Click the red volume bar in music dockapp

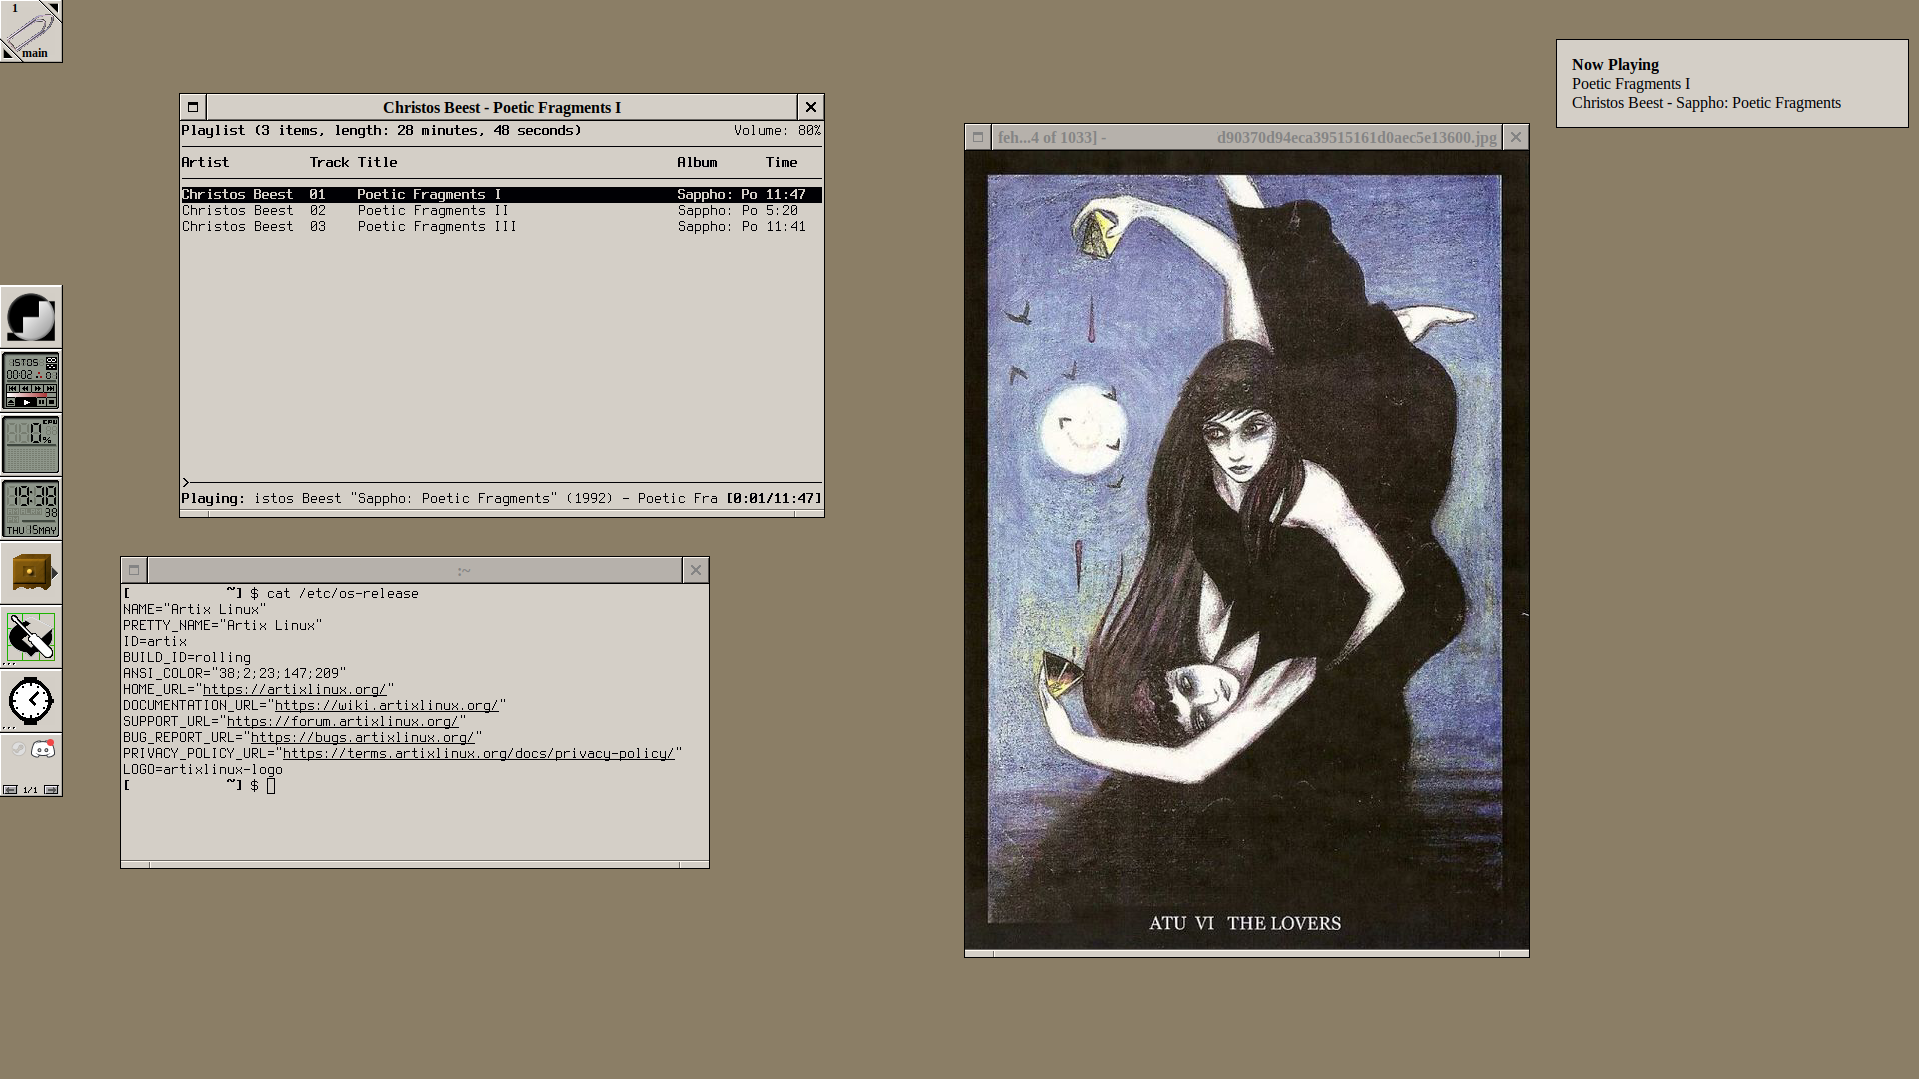pyautogui.click(x=27, y=395)
